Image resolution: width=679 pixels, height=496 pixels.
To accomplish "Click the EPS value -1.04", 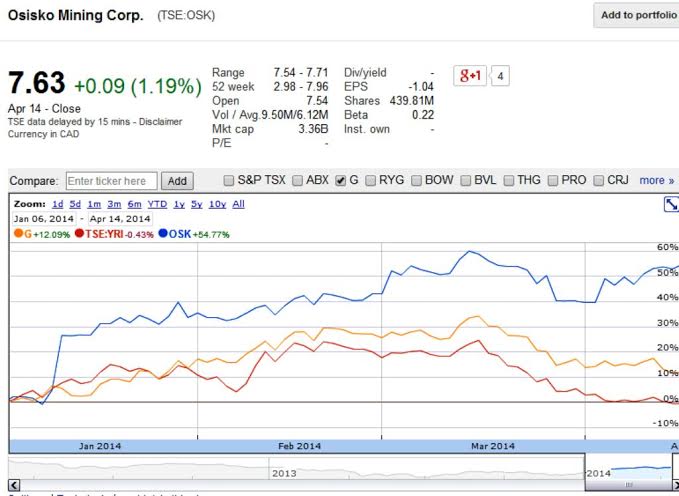I will click(421, 87).
